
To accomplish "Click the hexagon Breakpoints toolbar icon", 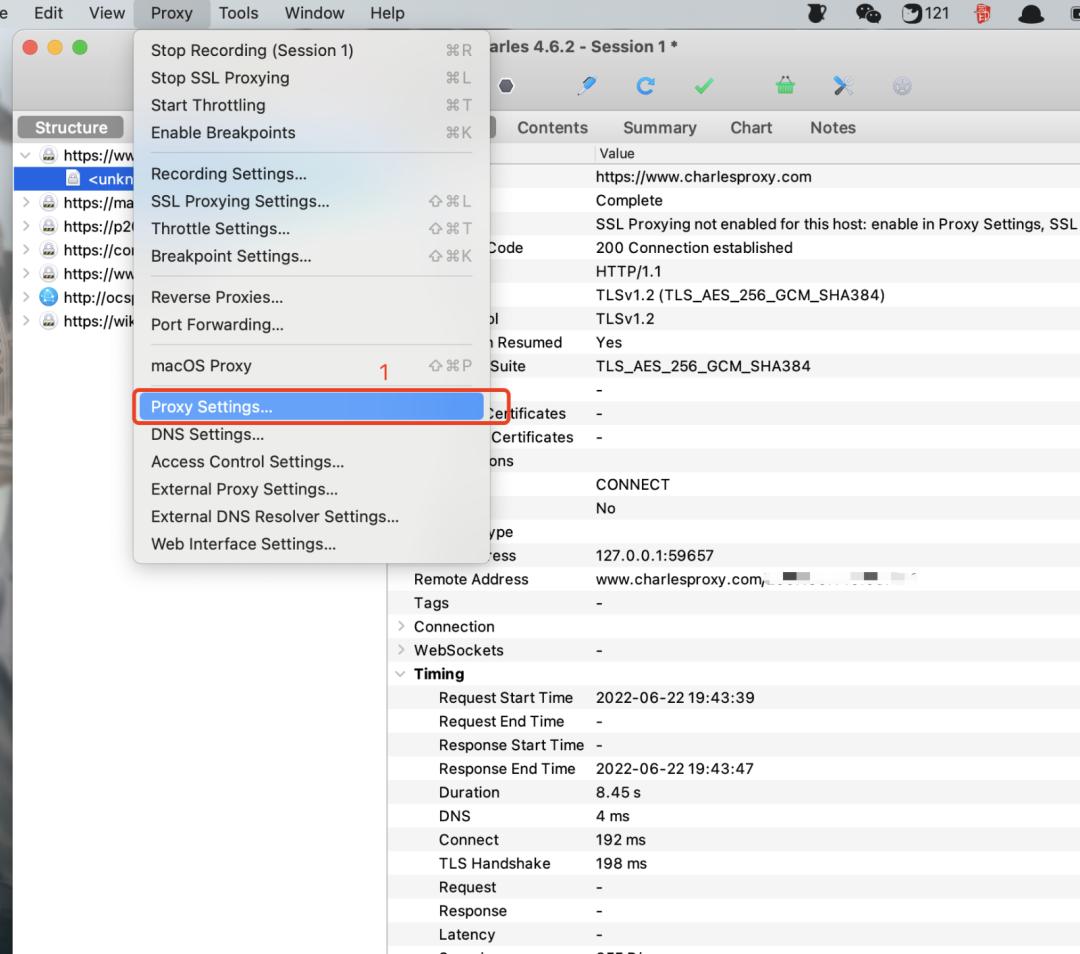I will pos(506,87).
